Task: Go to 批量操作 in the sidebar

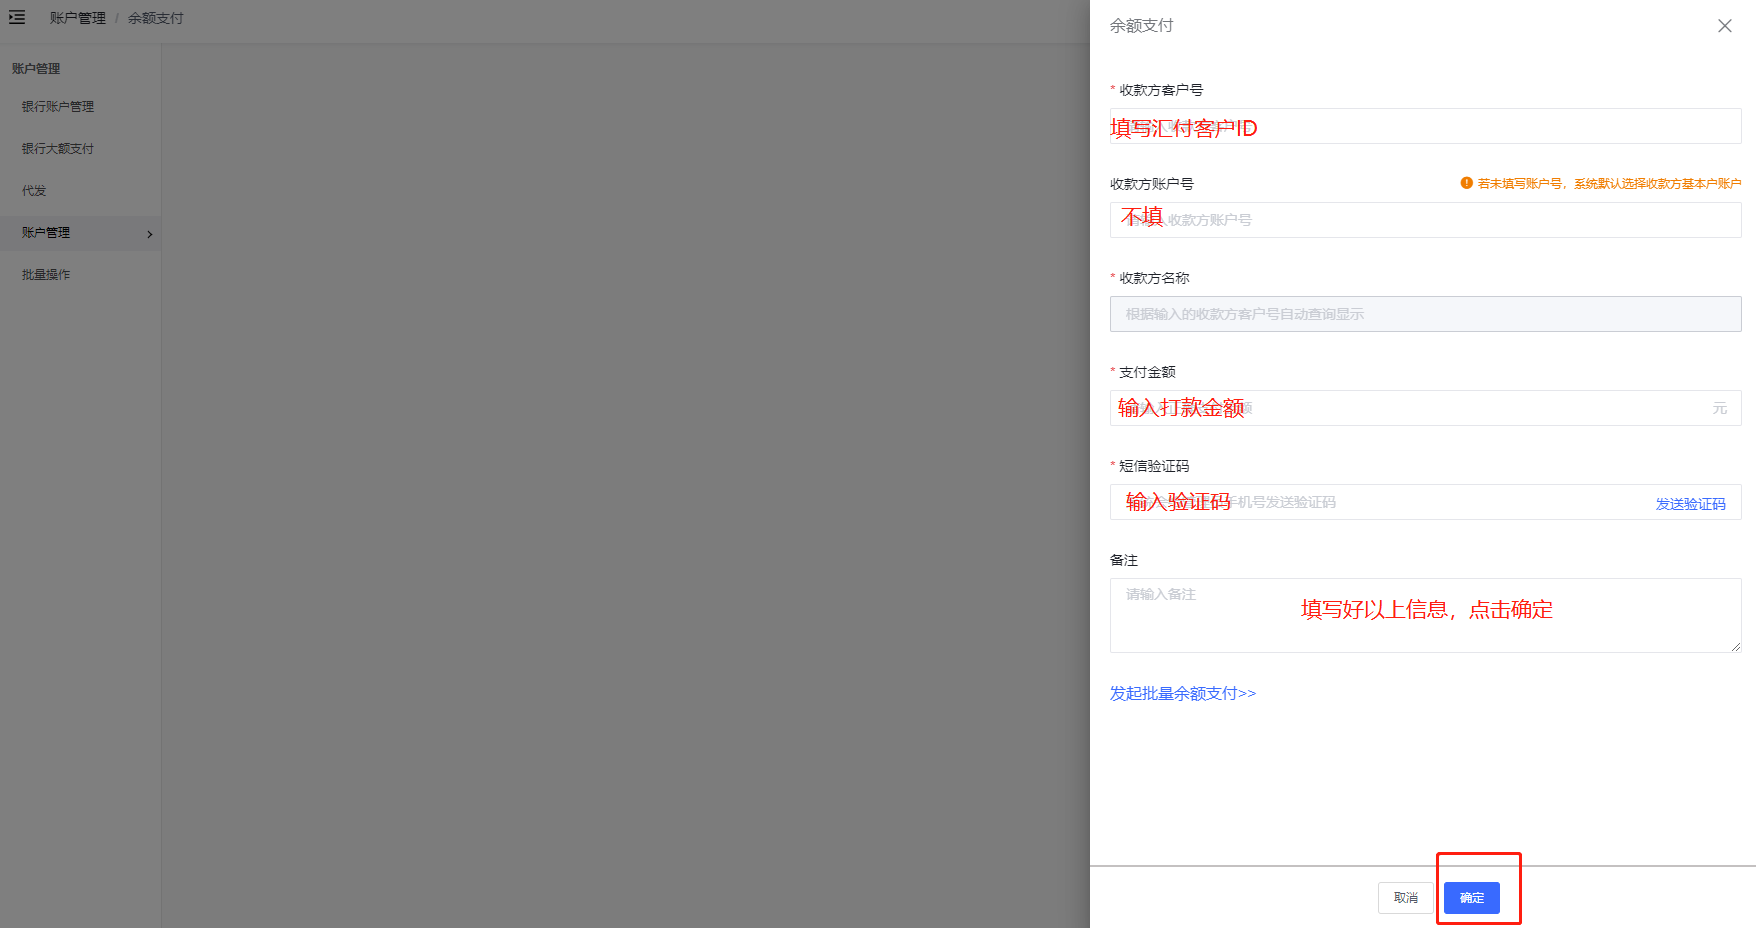Action: 46,275
